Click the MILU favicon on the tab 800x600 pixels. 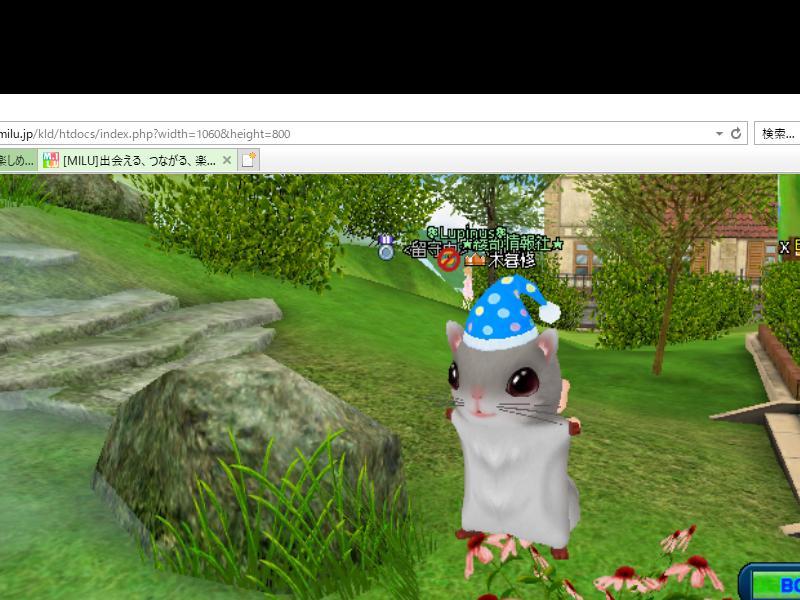(x=51, y=160)
